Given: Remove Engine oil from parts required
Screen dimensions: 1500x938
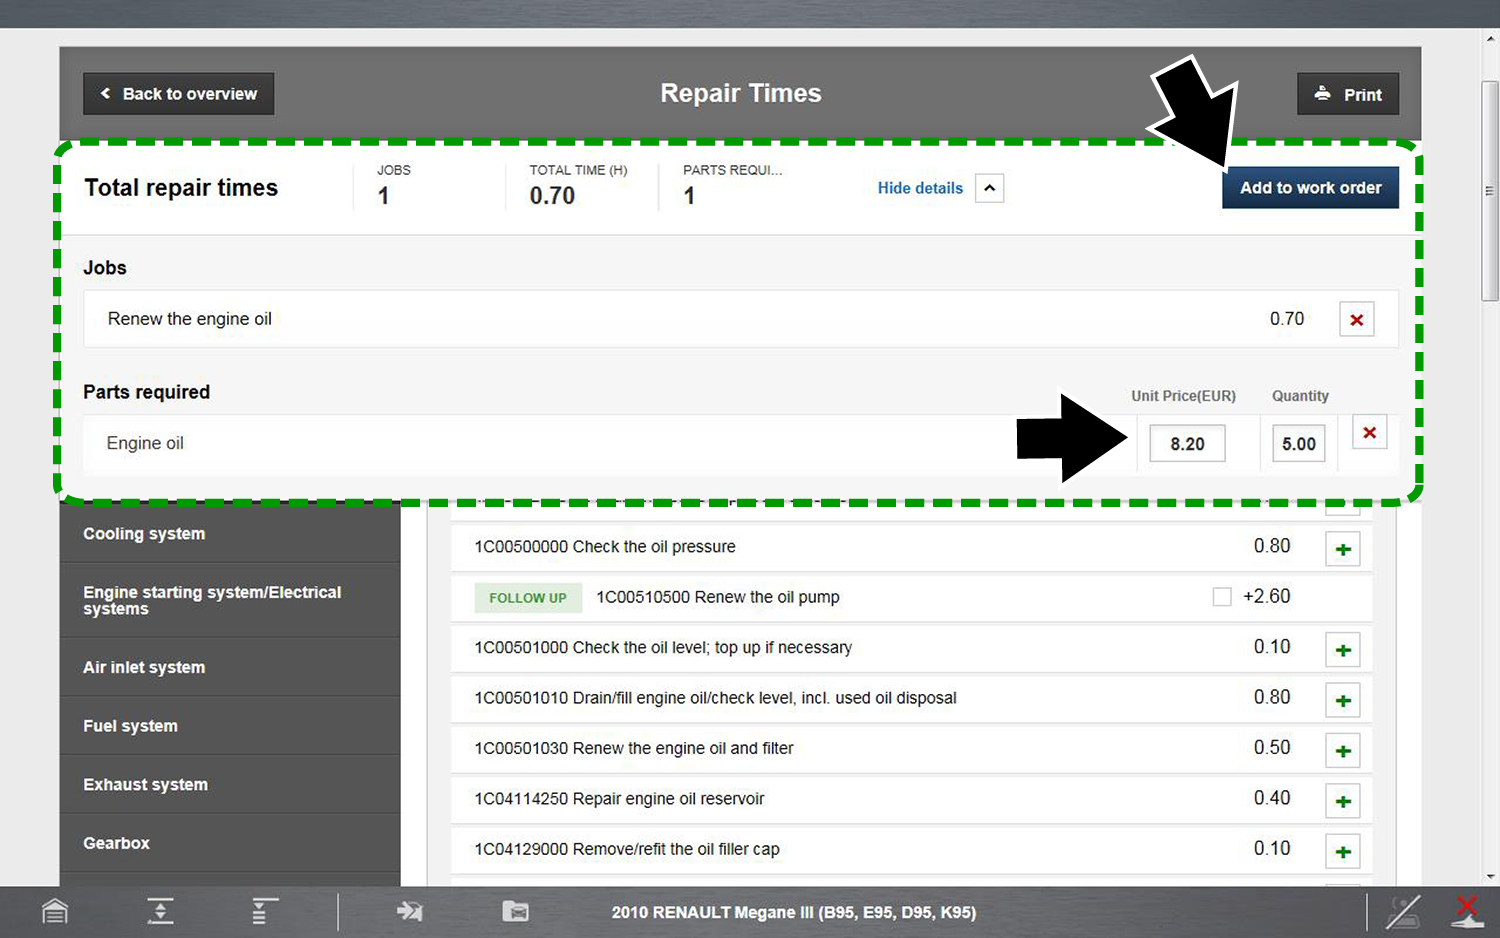Looking at the screenshot, I should [1369, 432].
